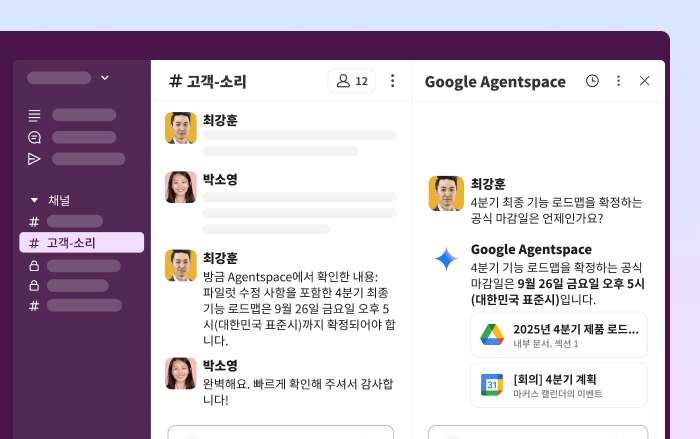700x439 pixels.
Task: Click 박소영's avatar on the 완벽해요 message
Action: pyautogui.click(x=181, y=374)
